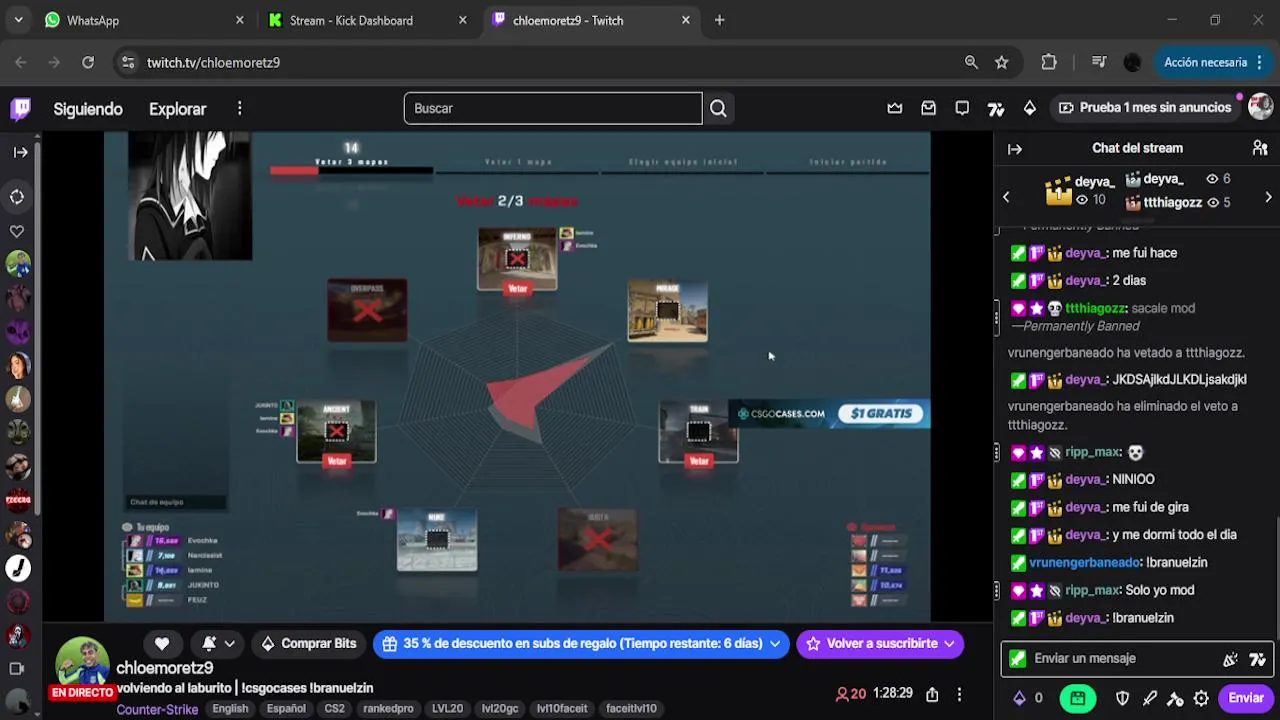Click ripp_max username in 'Solo yo mod'
The image size is (1280, 720).
click(1093, 590)
